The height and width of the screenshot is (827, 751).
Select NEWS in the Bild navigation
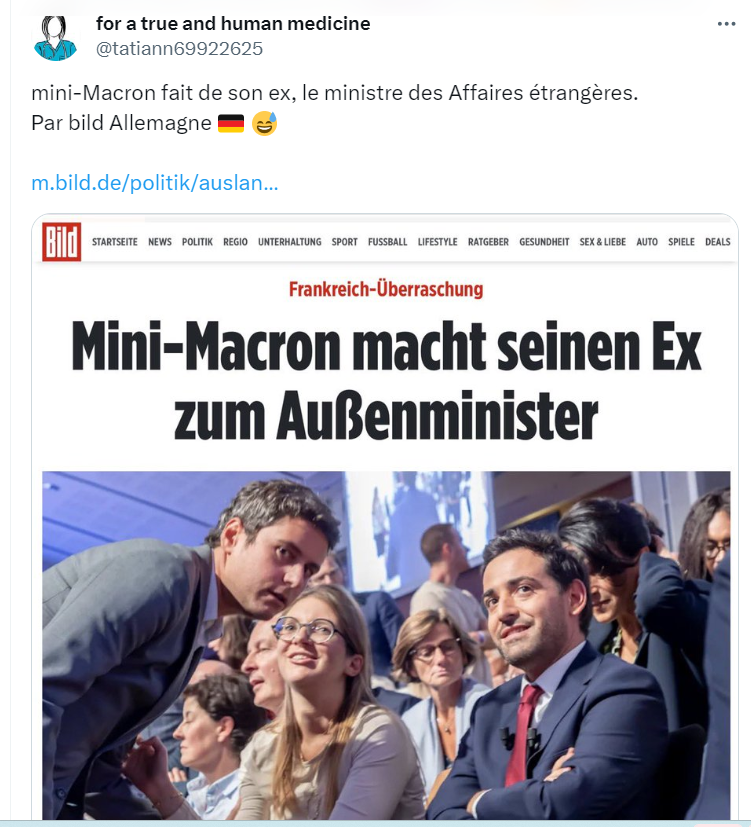click(x=160, y=242)
